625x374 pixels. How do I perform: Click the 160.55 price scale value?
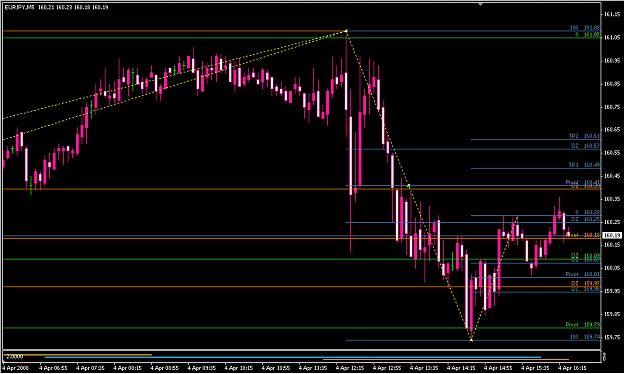(x=612, y=153)
